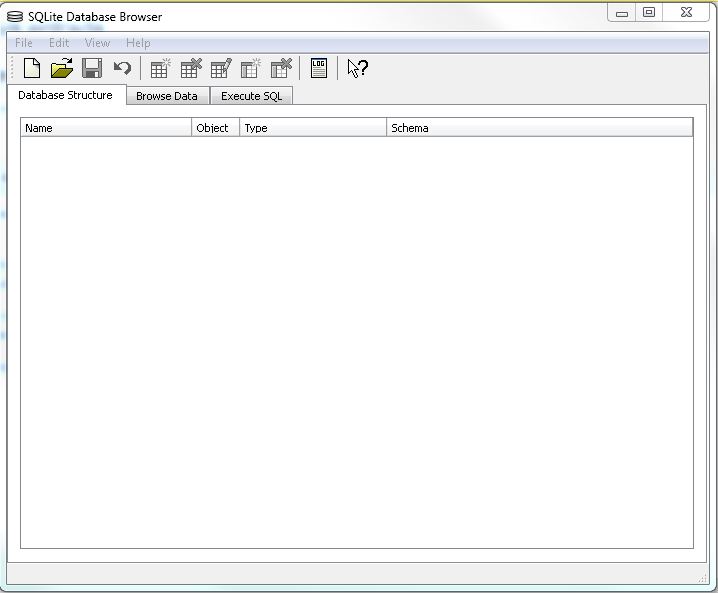Maximize the SQLite Database Browser window
Image resolution: width=718 pixels, height=593 pixels.
tap(649, 12)
